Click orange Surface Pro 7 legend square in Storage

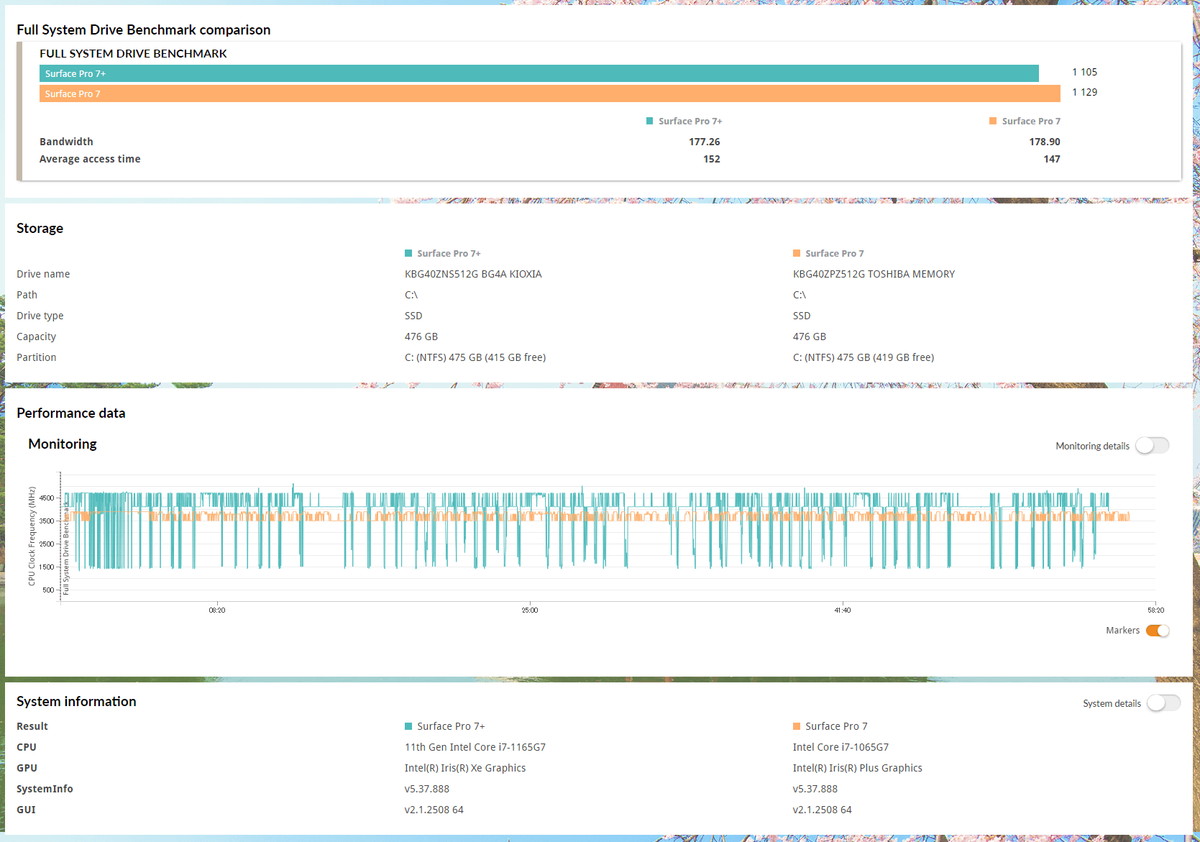(x=796, y=254)
